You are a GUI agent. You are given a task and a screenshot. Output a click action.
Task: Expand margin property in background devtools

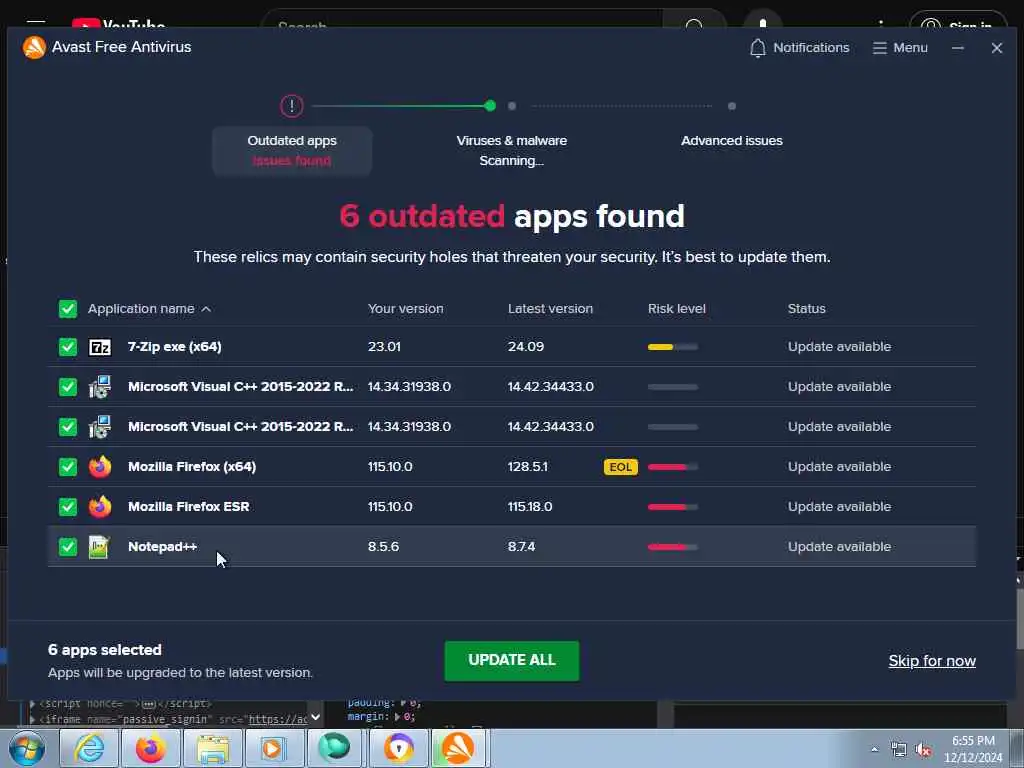tap(398, 717)
